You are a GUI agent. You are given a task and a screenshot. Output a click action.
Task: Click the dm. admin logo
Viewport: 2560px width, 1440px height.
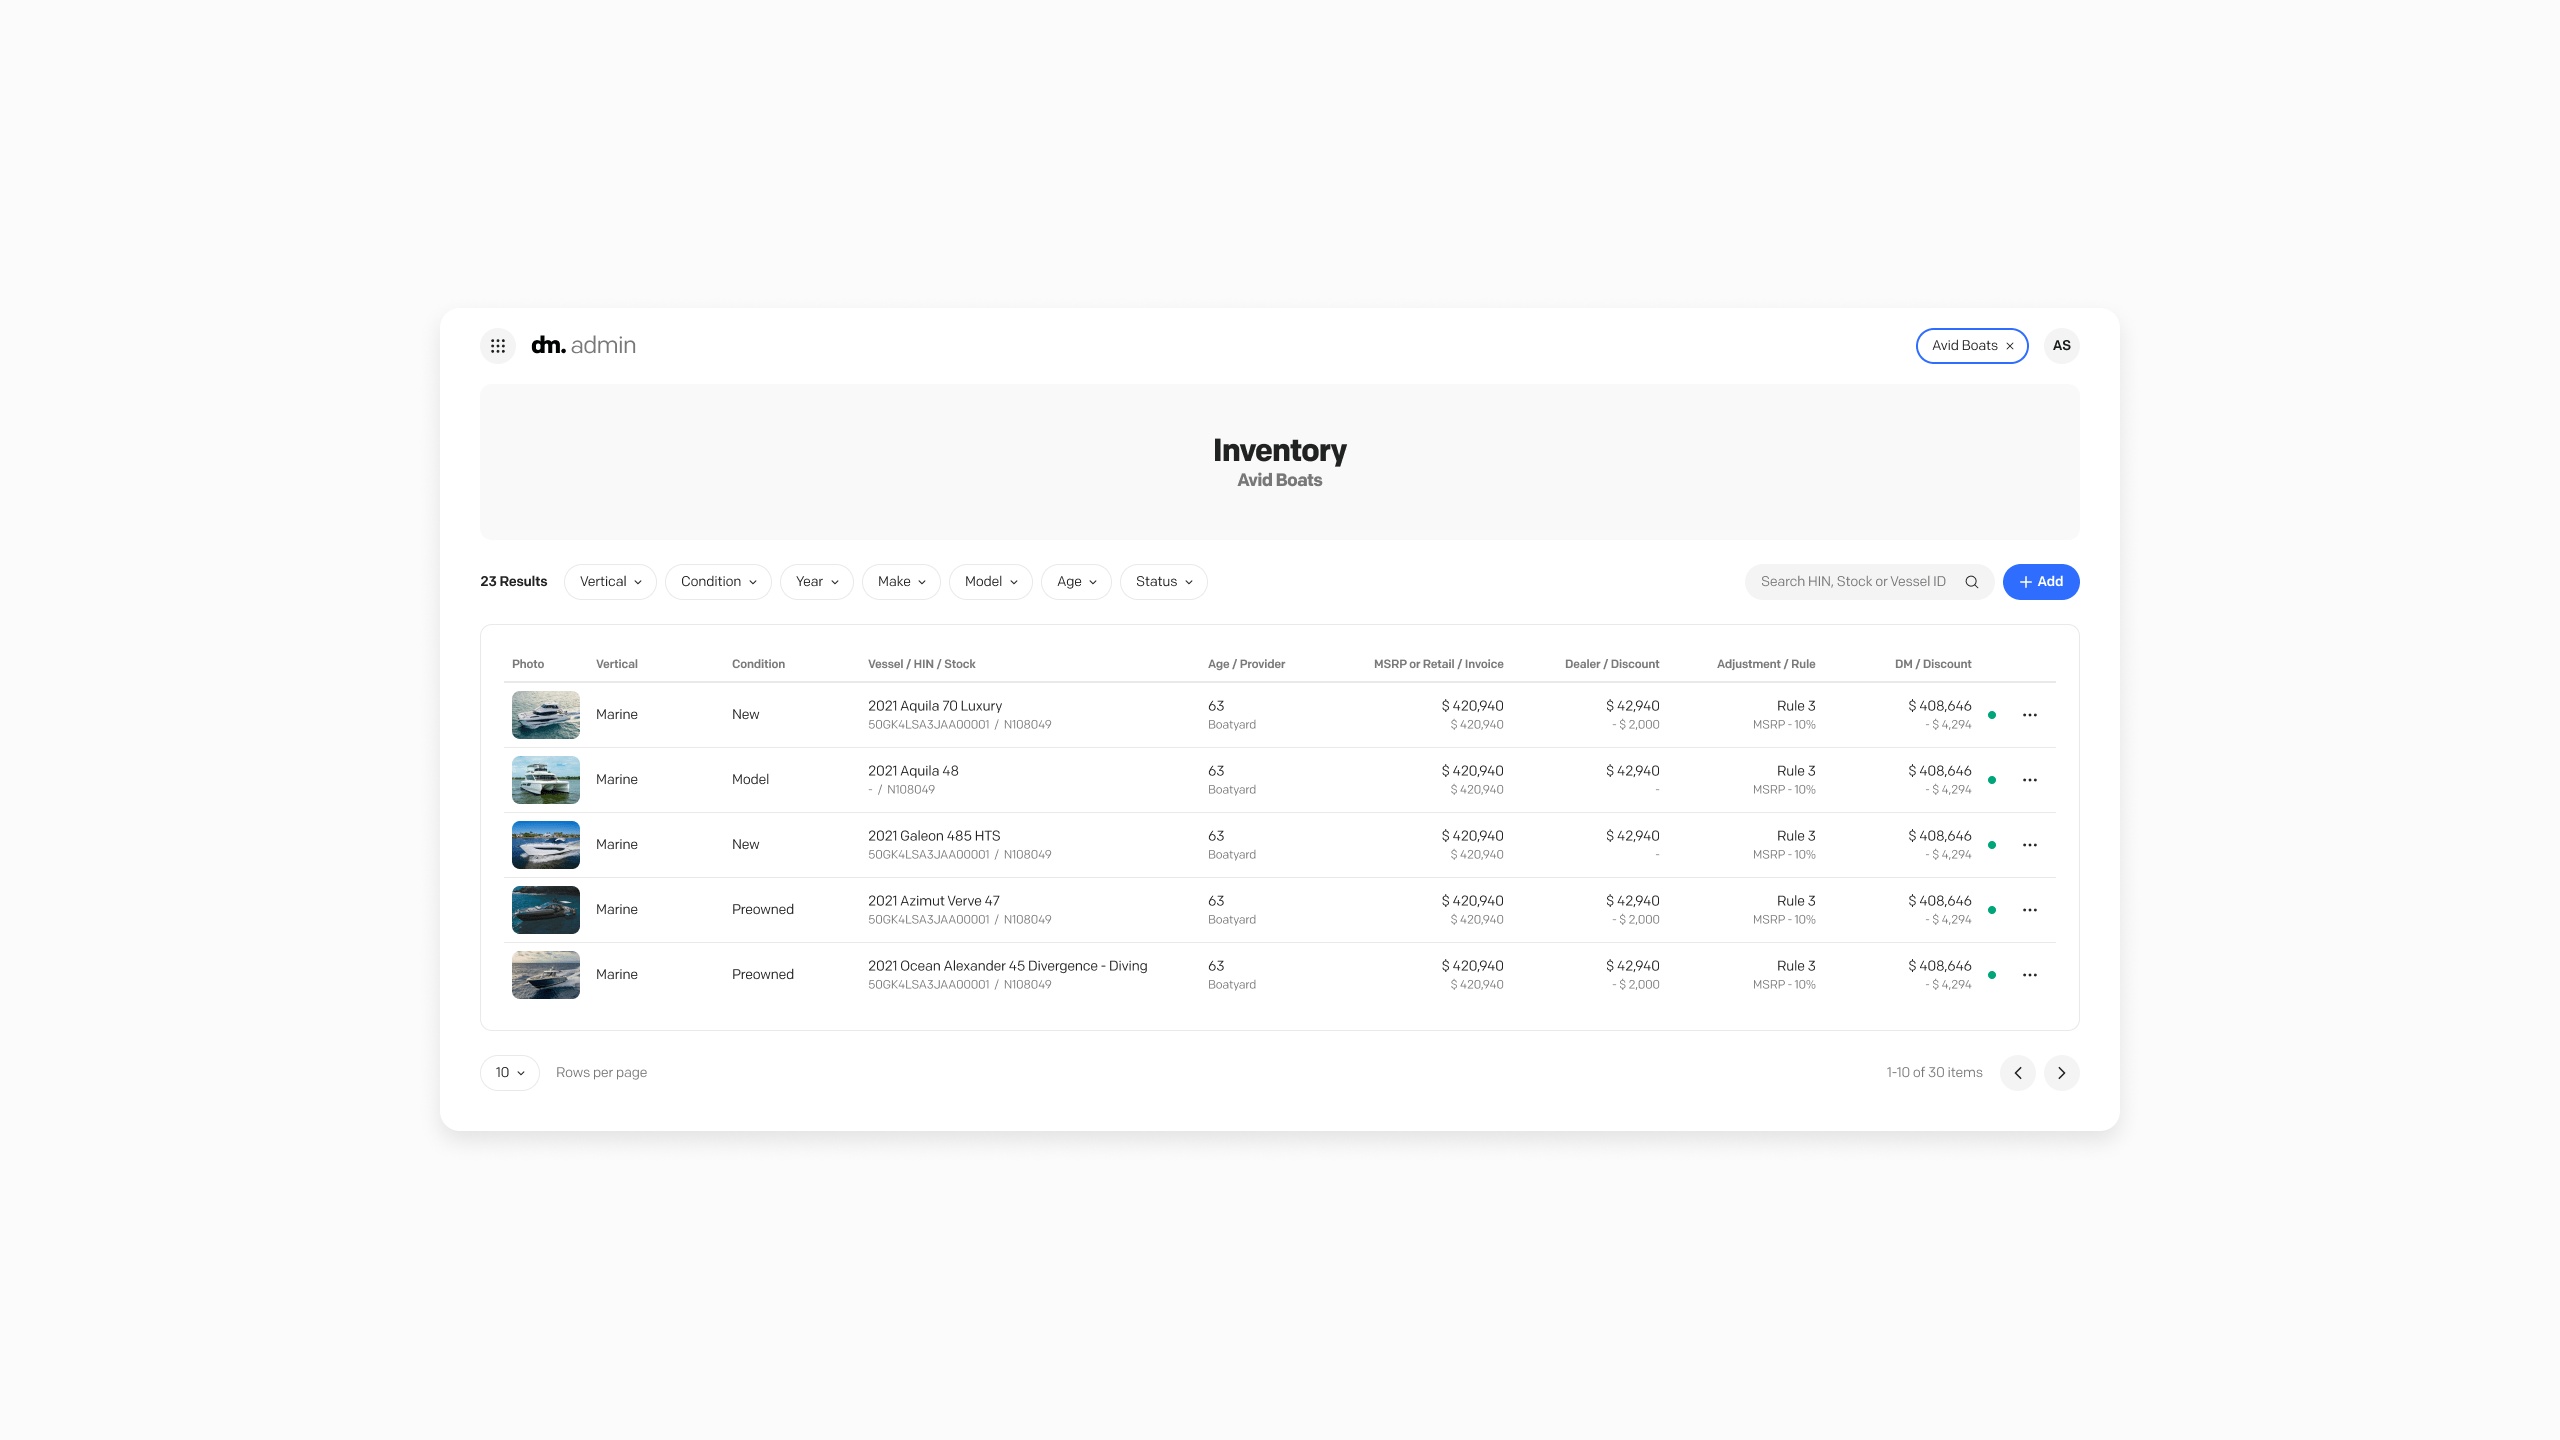pyautogui.click(x=583, y=345)
